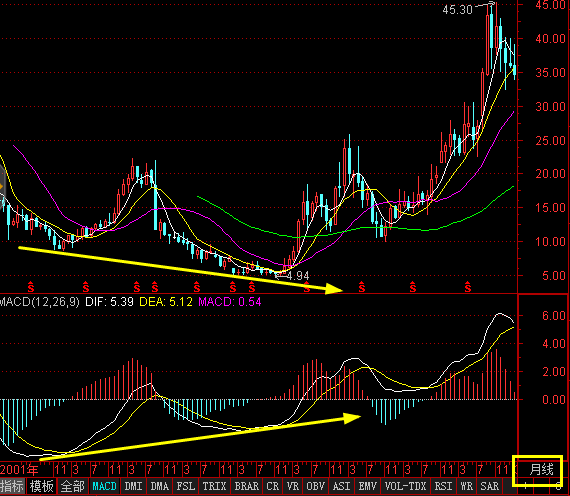Open the OBV indicator tab
Image resolution: width=570 pixels, height=496 pixels.
tap(316, 486)
